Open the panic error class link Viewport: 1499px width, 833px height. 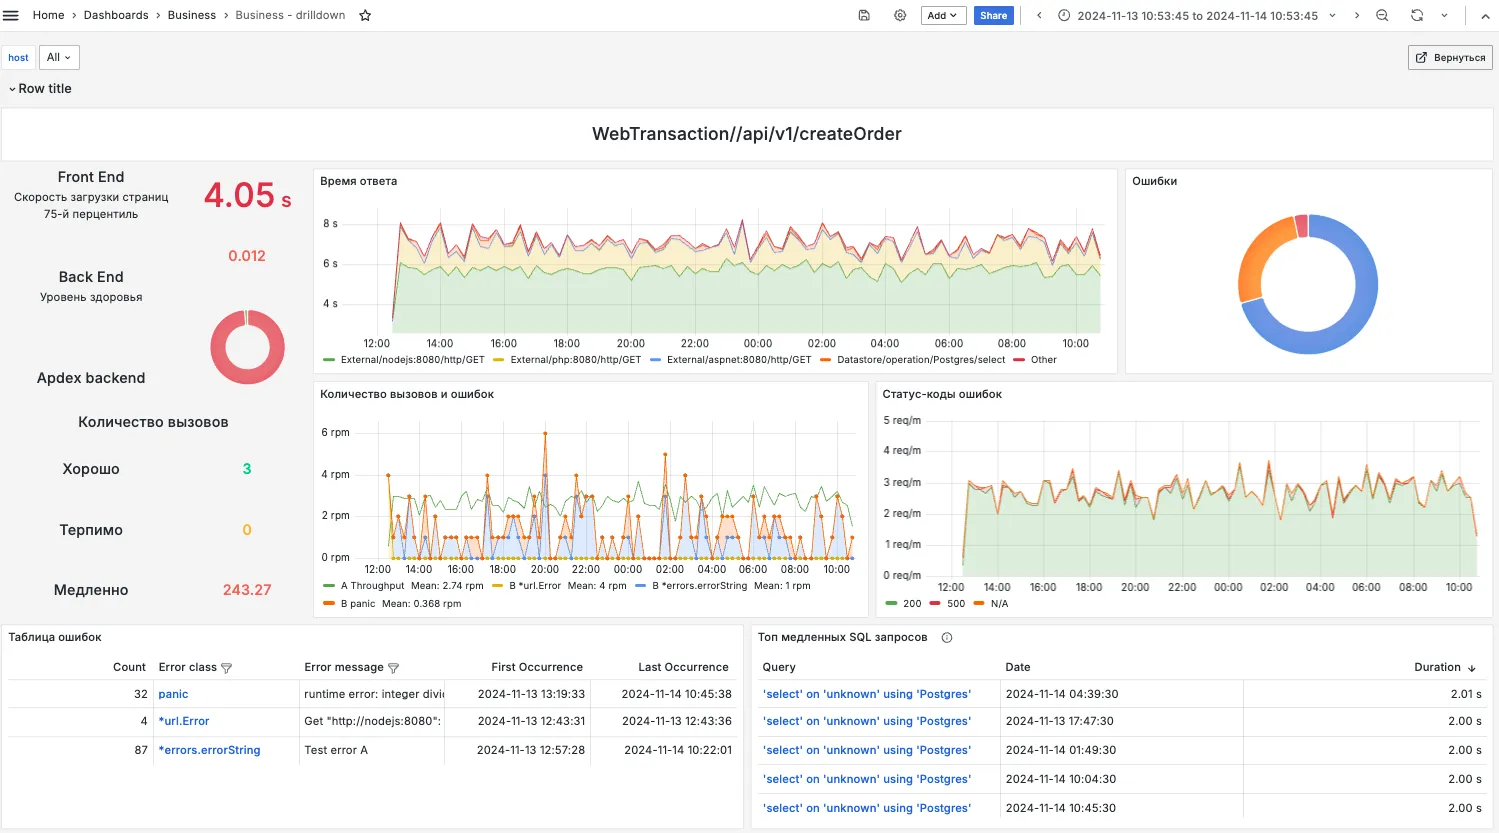(x=173, y=694)
